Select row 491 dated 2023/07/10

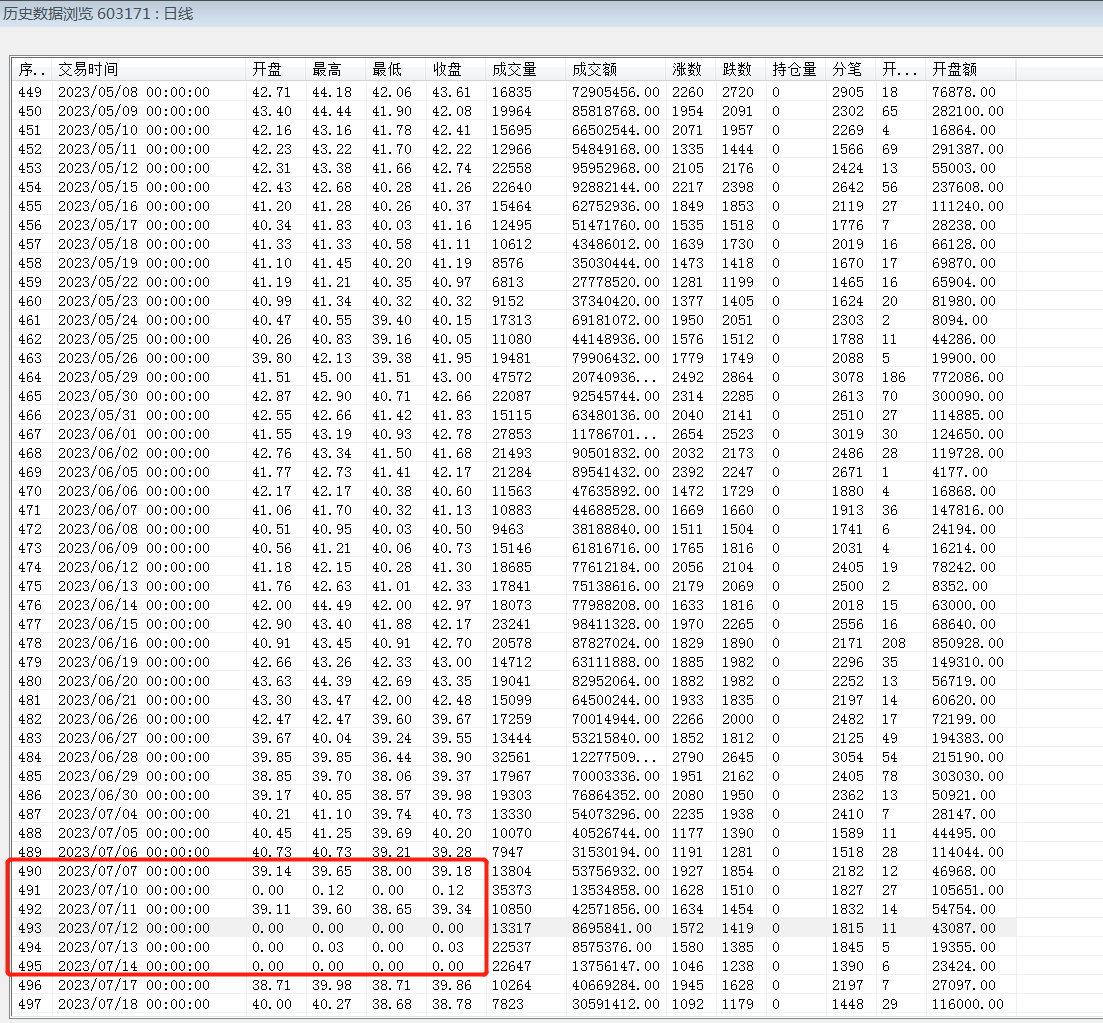[x=134, y=890]
